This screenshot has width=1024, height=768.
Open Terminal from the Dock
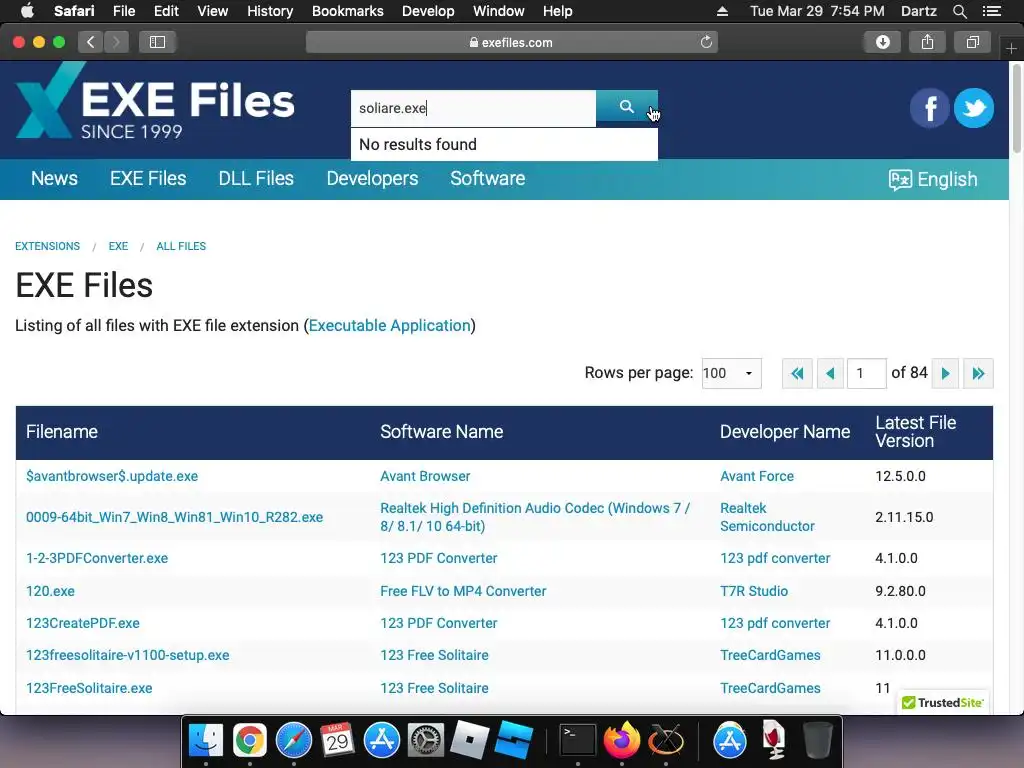pyautogui.click(x=578, y=741)
